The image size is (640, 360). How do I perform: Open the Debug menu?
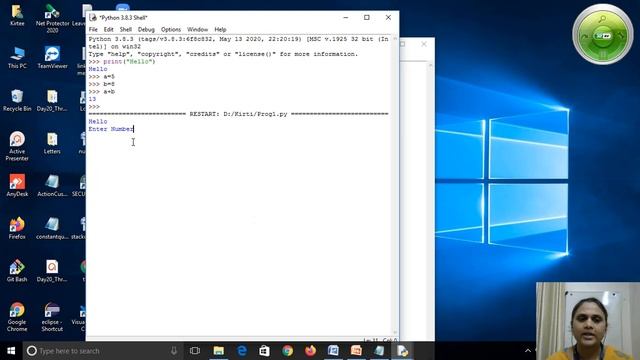tap(146, 29)
